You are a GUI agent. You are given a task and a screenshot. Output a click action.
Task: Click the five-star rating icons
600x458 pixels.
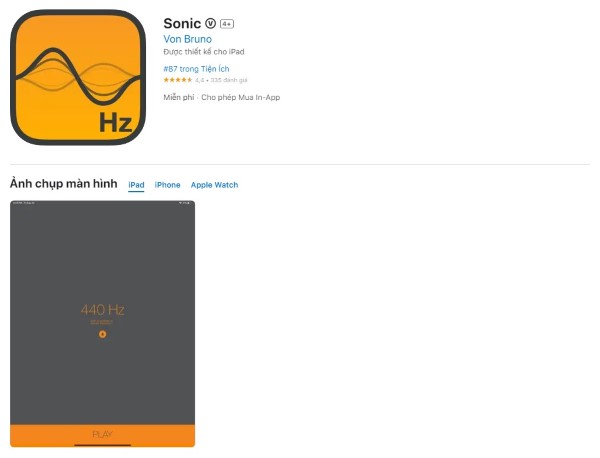tap(178, 80)
